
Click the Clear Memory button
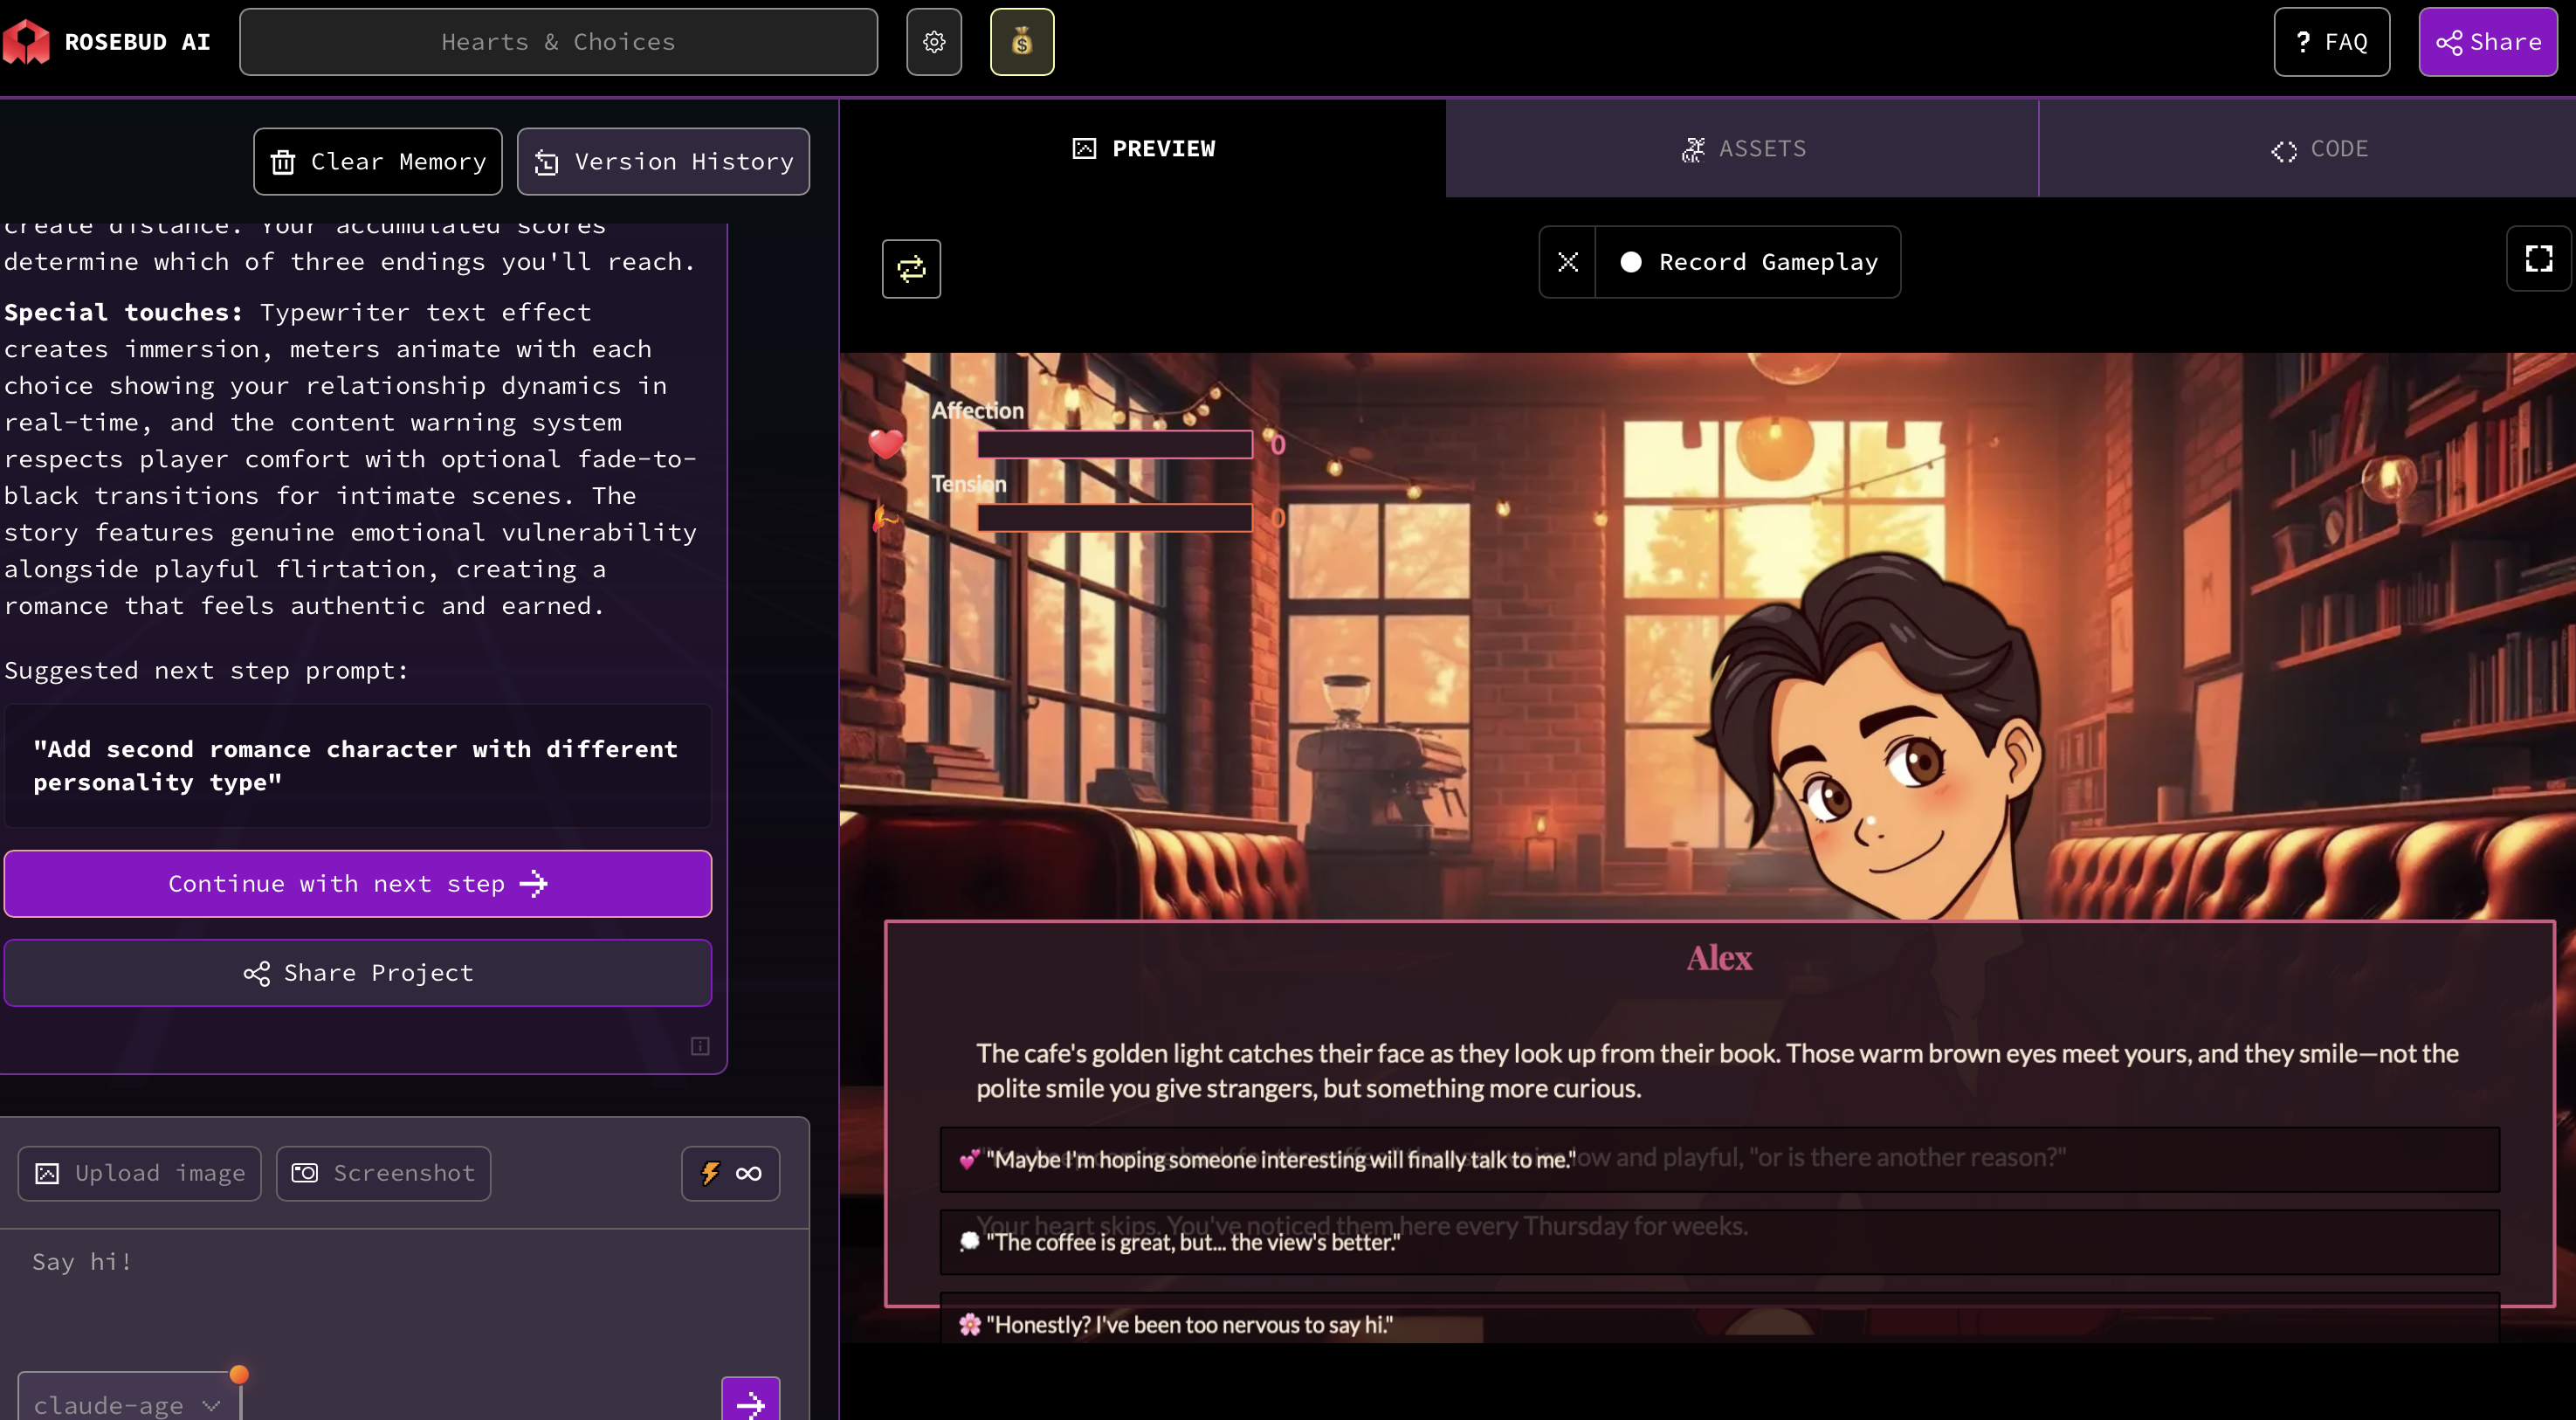(378, 162)
